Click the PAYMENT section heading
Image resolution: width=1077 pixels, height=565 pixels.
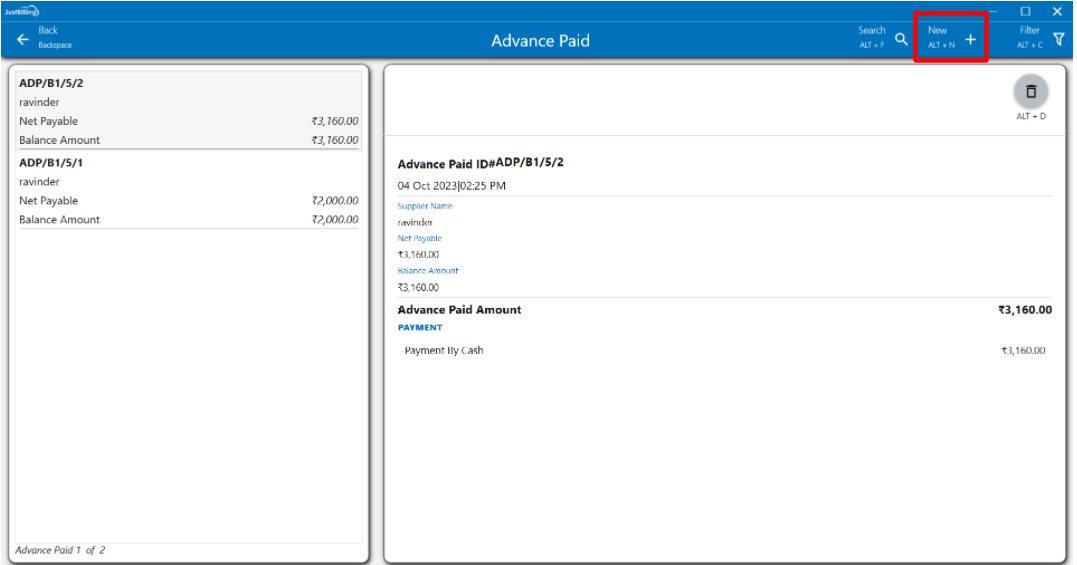(420, 328)
